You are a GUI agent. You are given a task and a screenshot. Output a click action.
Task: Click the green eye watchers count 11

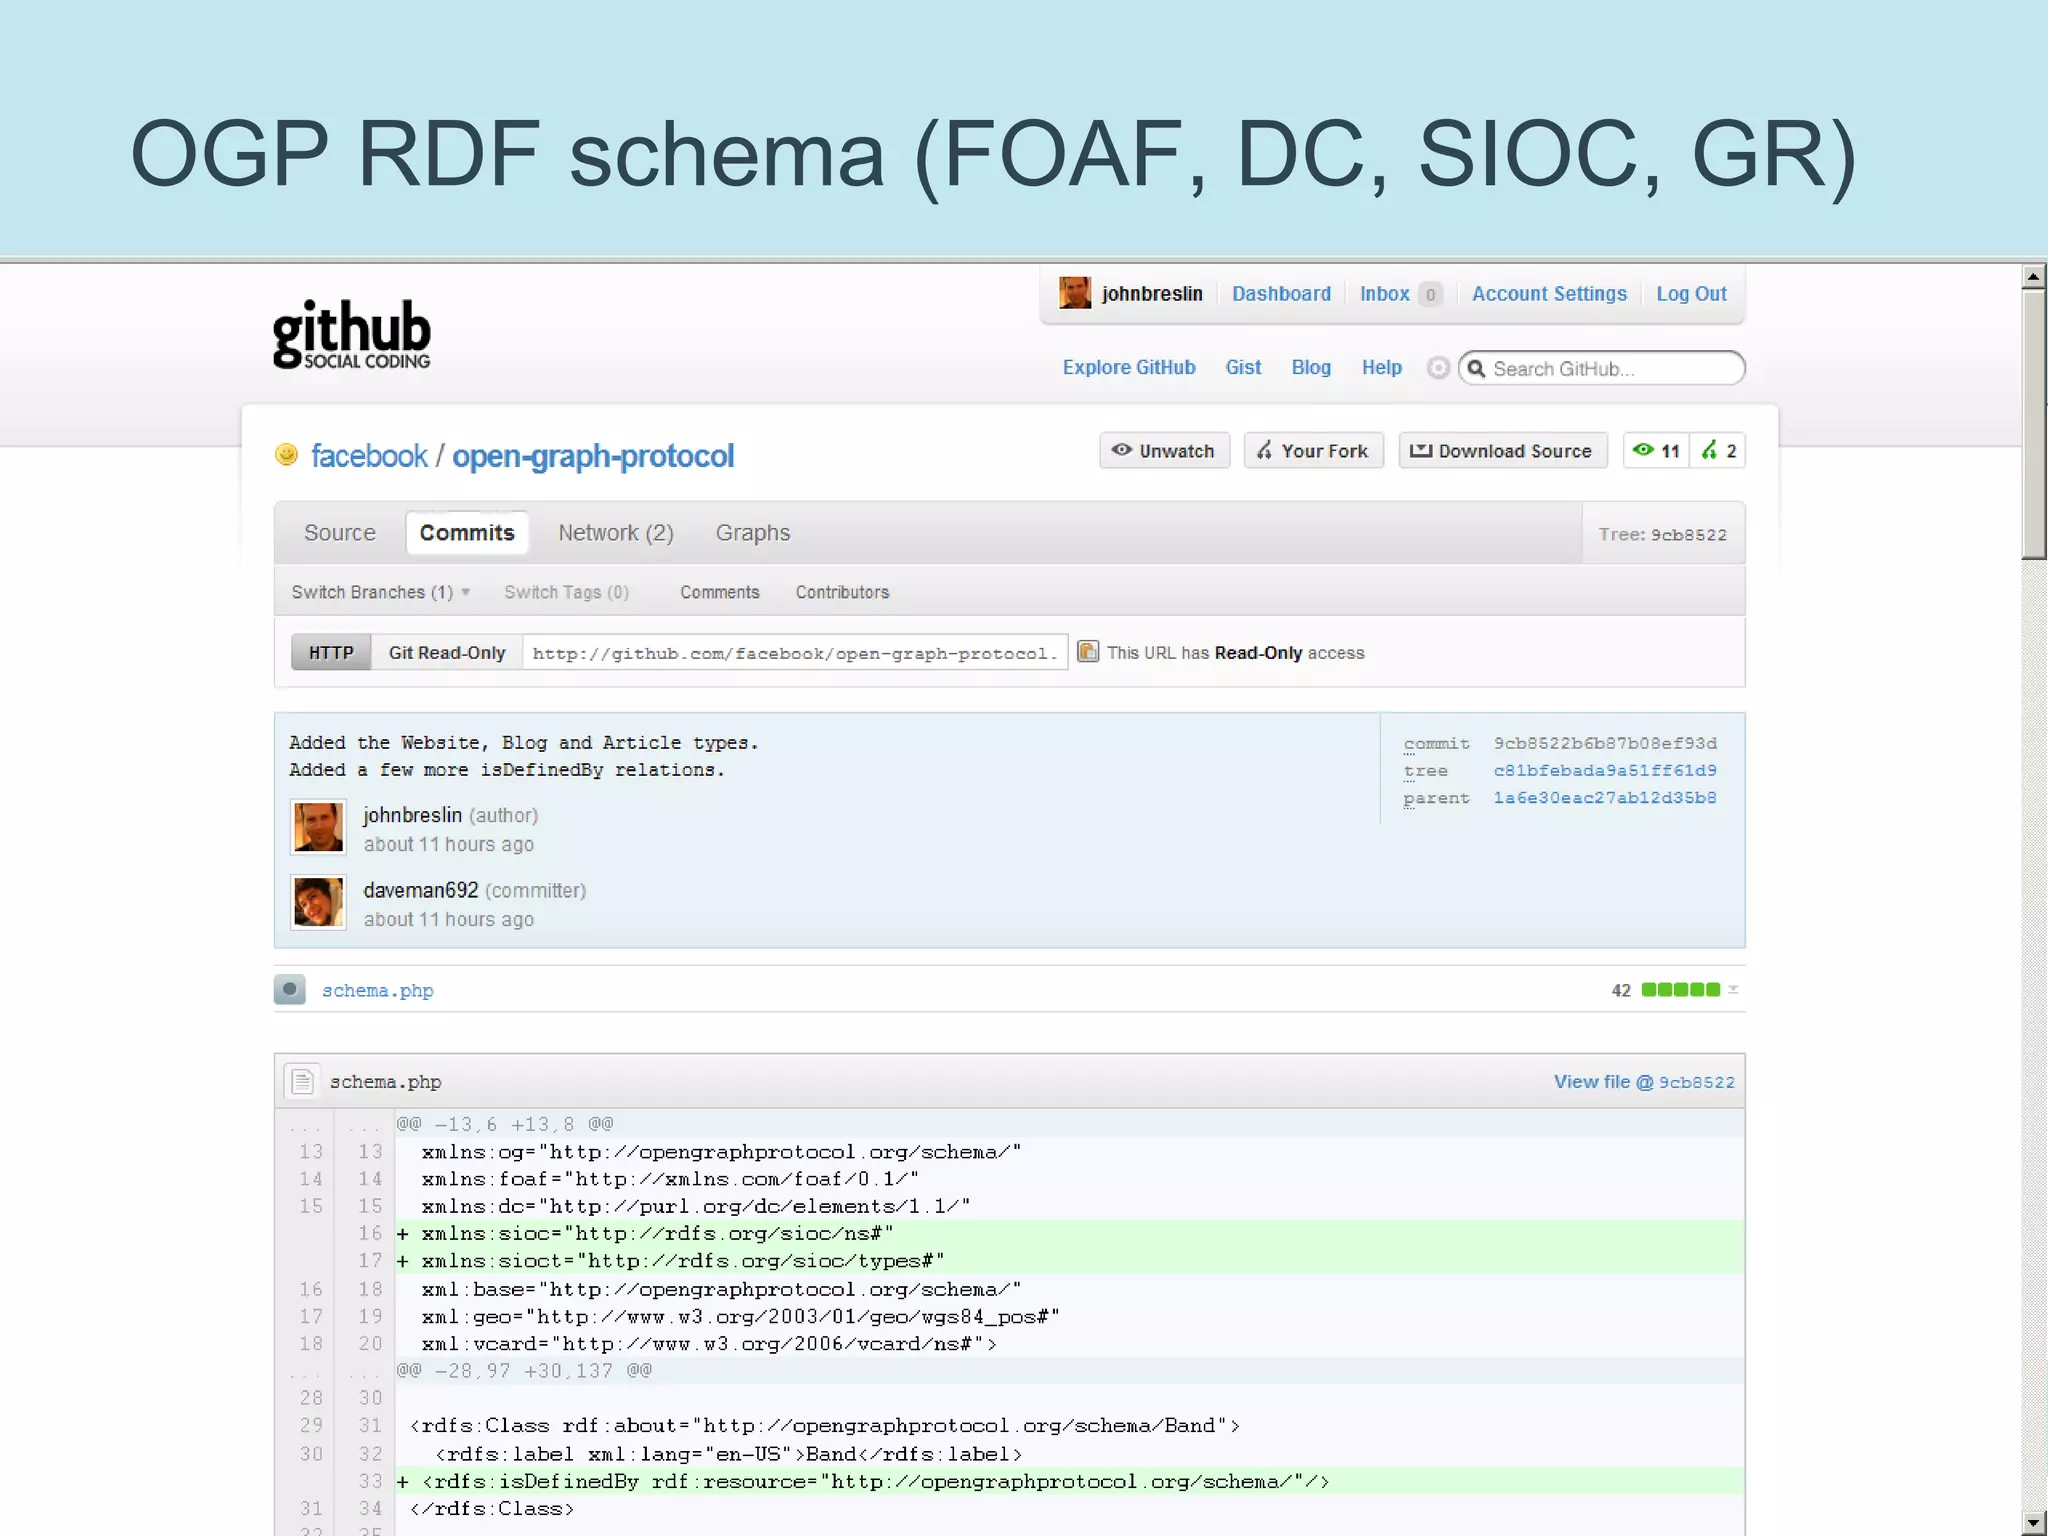pos(1656,451)
